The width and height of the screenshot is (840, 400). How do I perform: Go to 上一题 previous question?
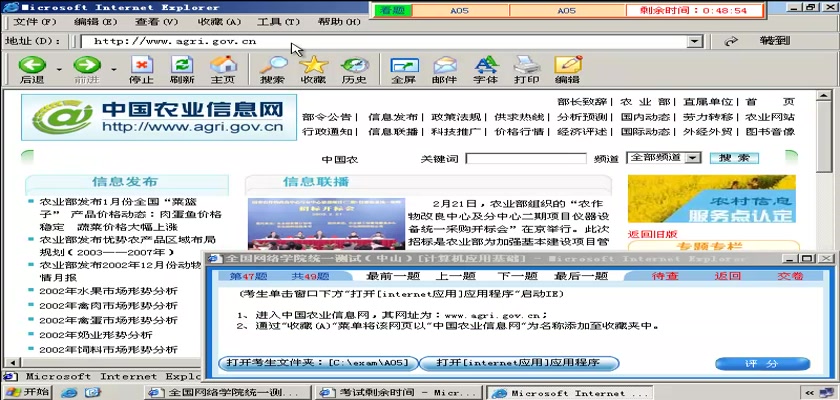(455, 276)
